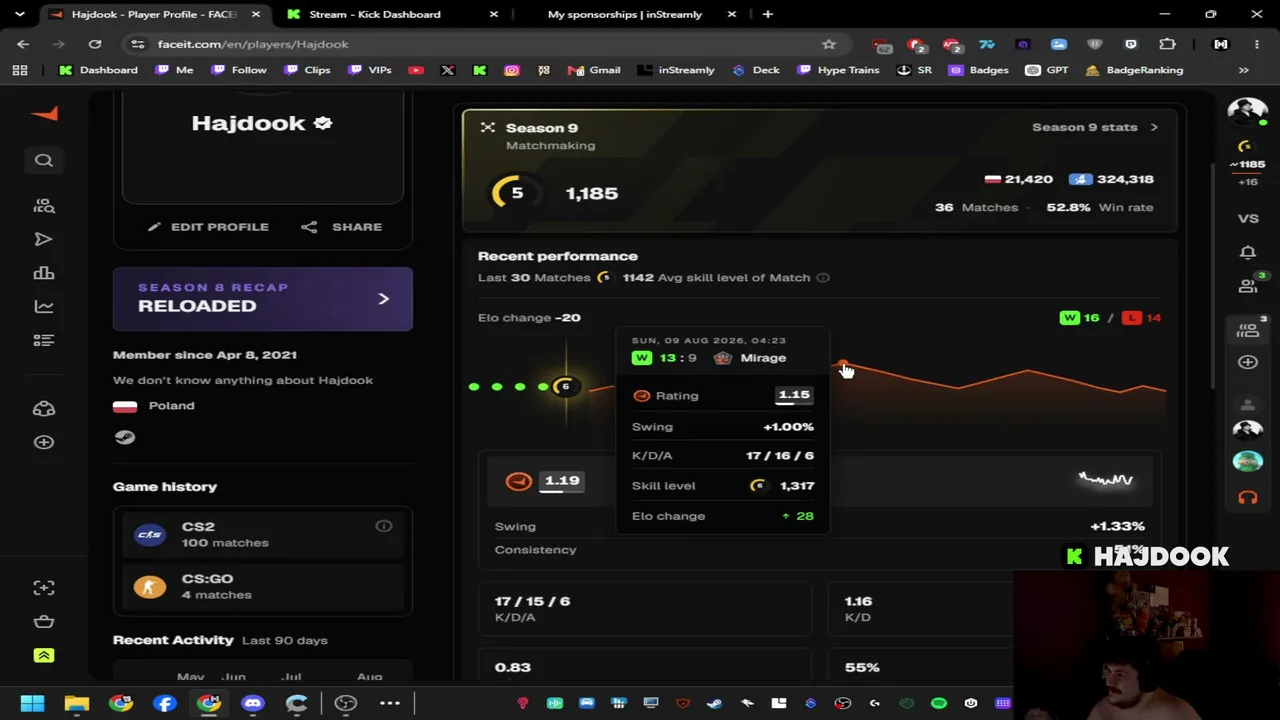Click the verified badge next to Hajdook
The image size is (1280, 720).
point(323,123)
